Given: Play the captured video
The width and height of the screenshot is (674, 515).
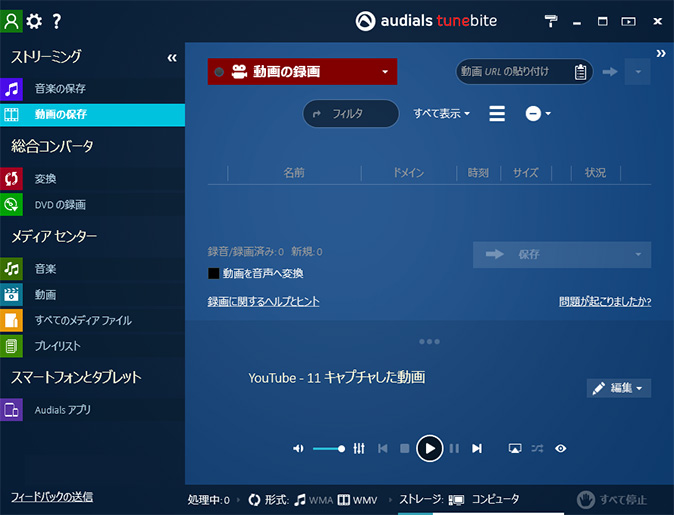Looking at the screenshot, I should (x=429, y=448).
